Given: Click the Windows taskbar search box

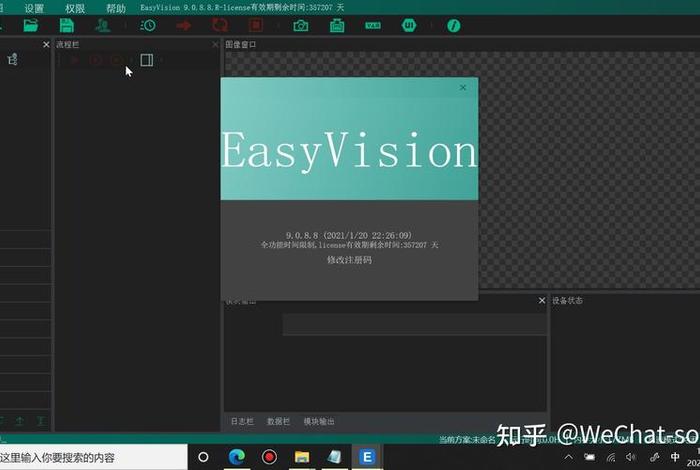Looking at the screenshot, I should point(93,457).
